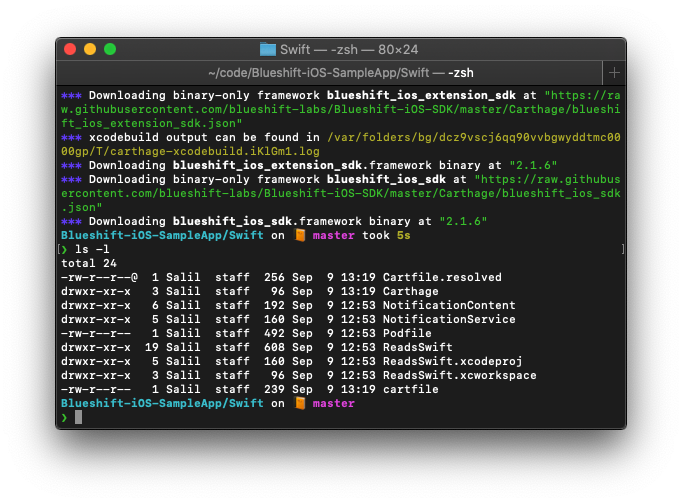Click the book emoji before 'master took'
The image size is (682, 503).
pyautogui.click(x=300, y=235)
